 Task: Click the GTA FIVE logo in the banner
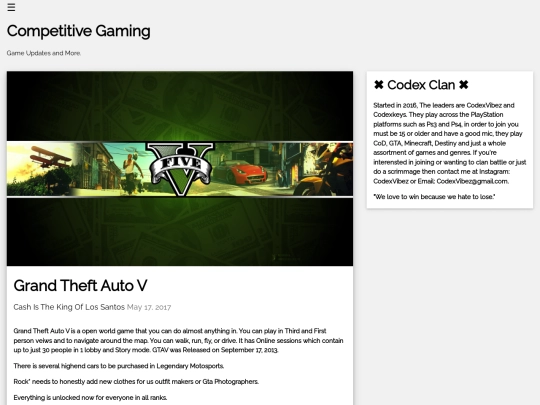click(x=180, y=169)
